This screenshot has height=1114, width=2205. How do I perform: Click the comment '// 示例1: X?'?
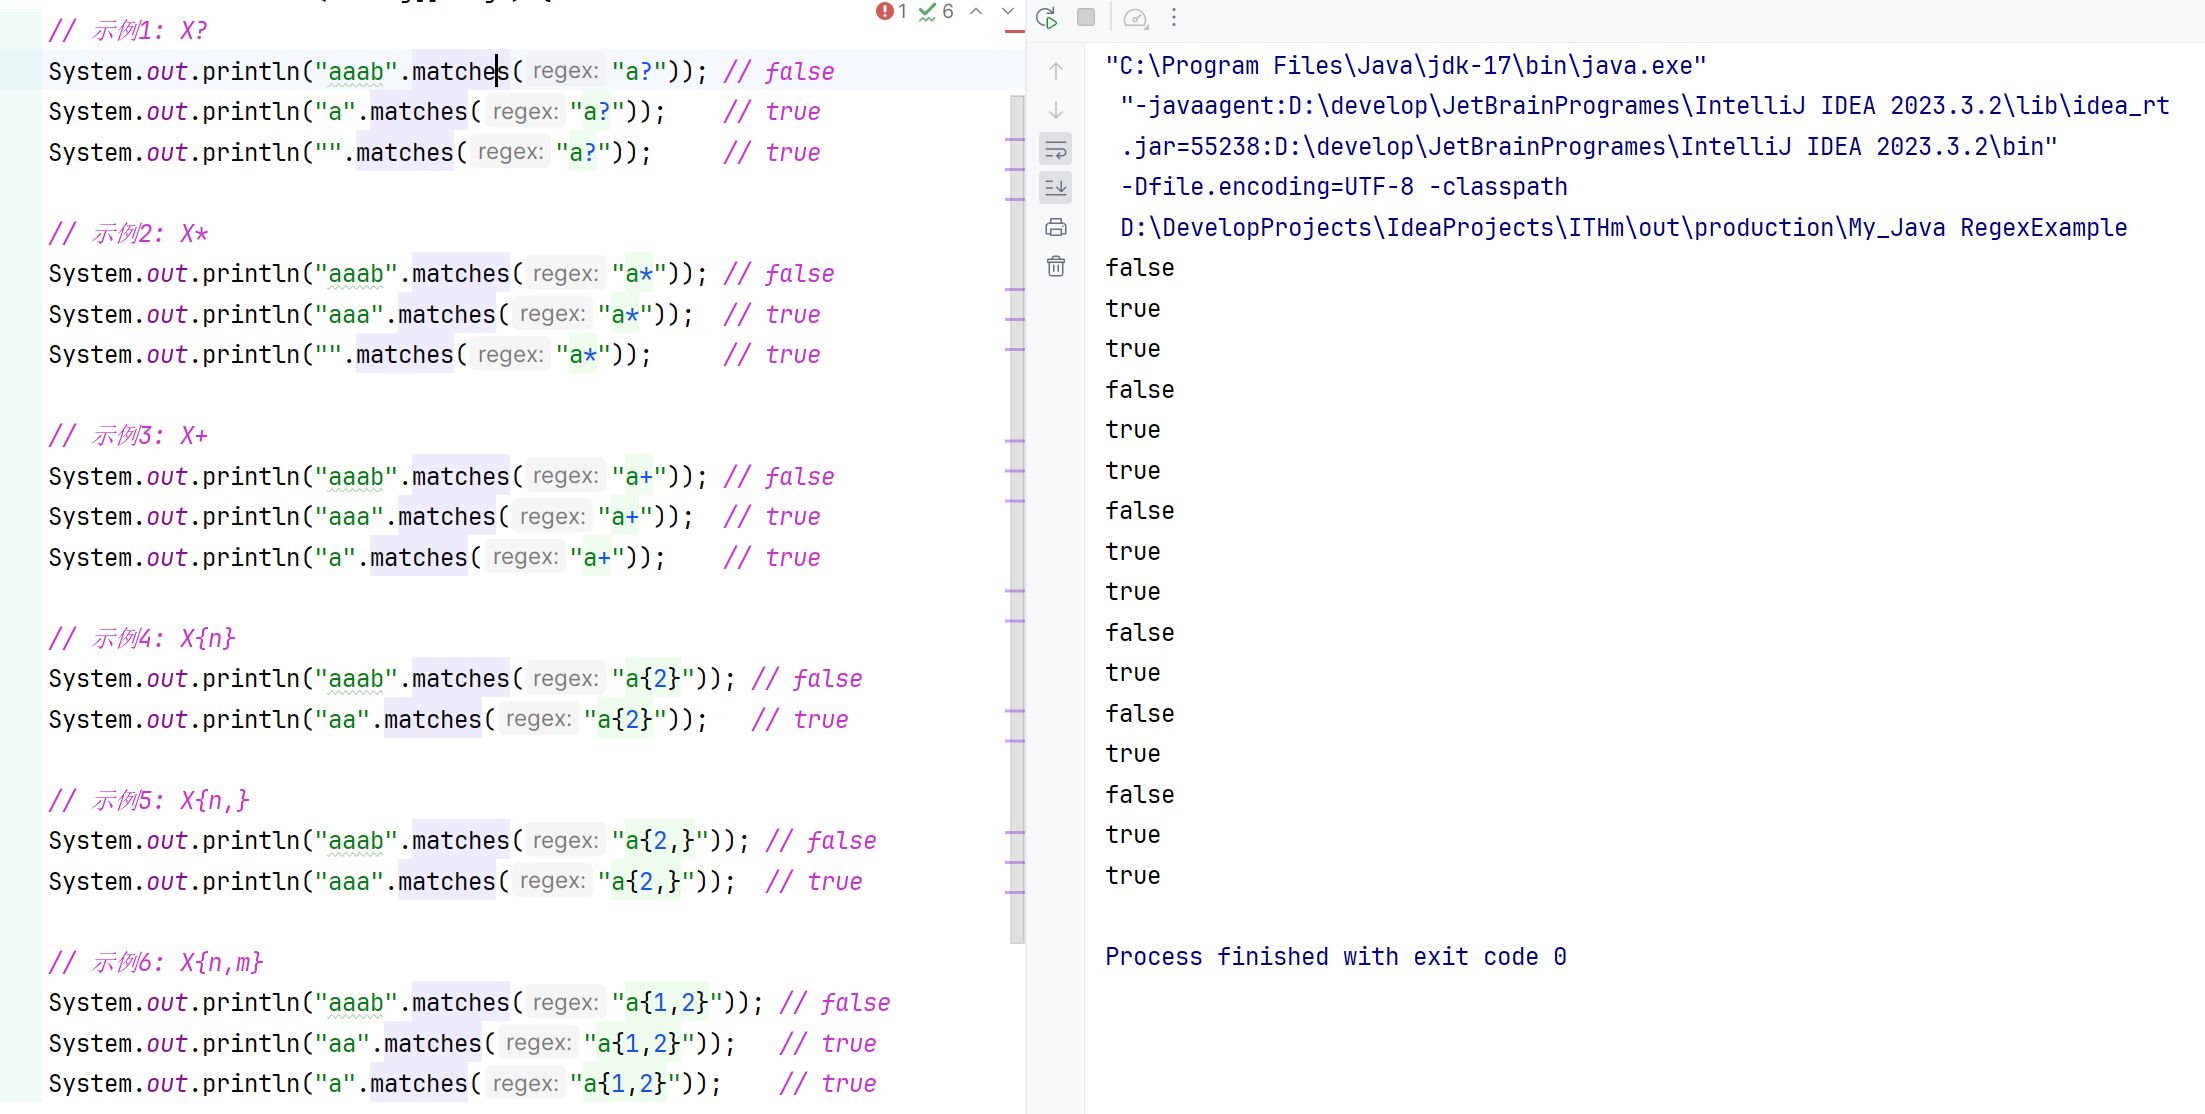pos(128,30)
